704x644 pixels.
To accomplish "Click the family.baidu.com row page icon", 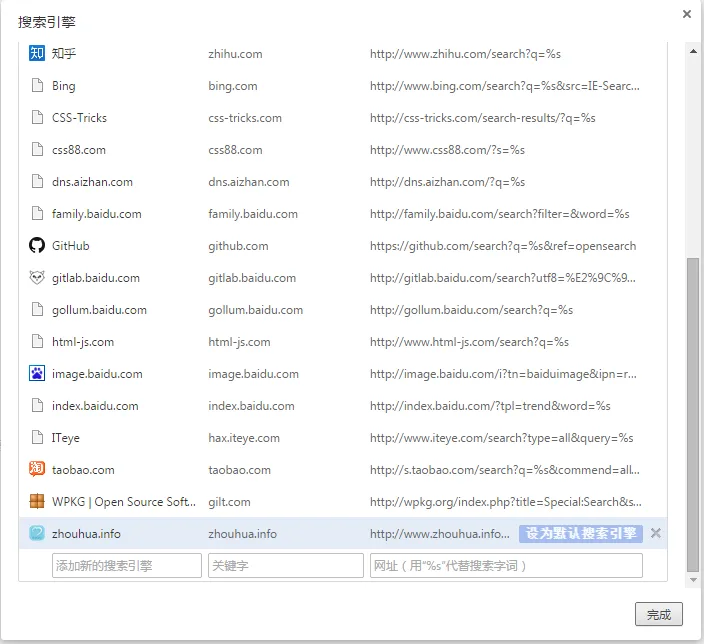I will point(37,213).
